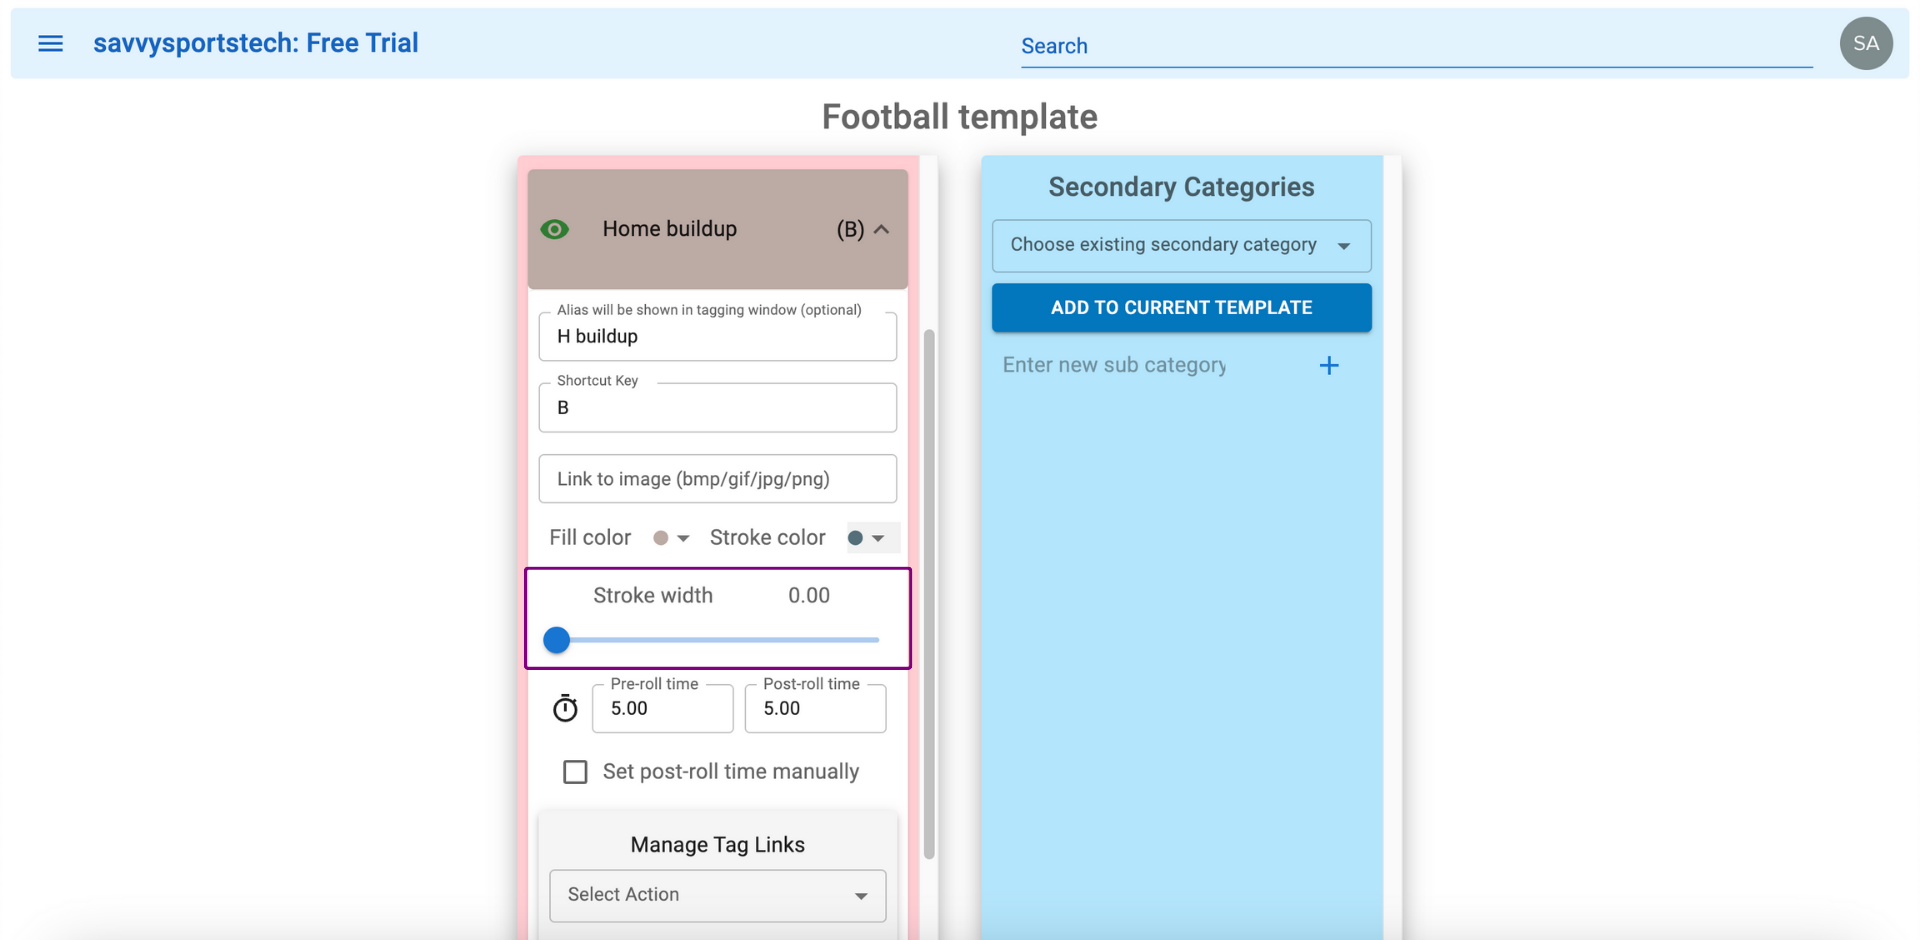Image resolution: width=1920 pixels, height=940 pixels.
Task: Click savvysportstech: Free Trial title link
Action: tap(256, 43)
